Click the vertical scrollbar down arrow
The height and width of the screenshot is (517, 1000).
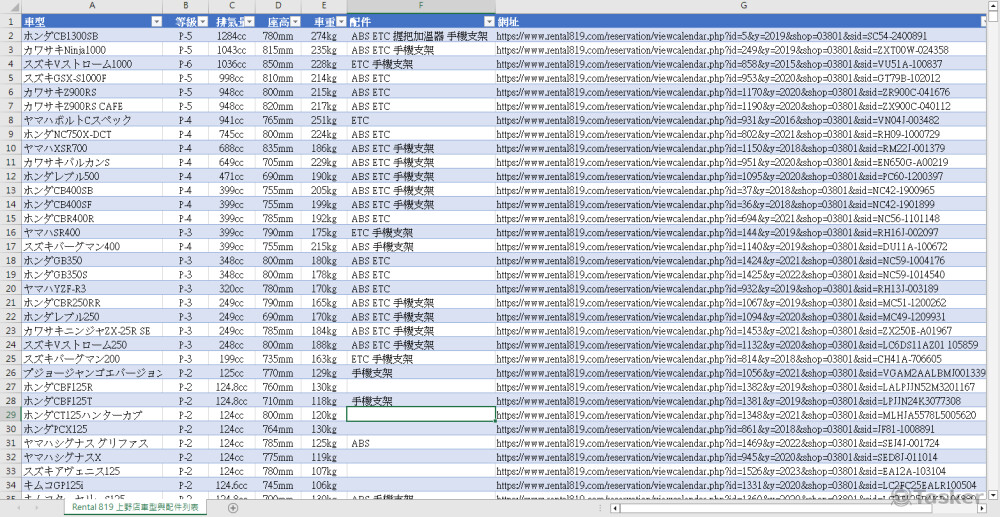(993, 493)
